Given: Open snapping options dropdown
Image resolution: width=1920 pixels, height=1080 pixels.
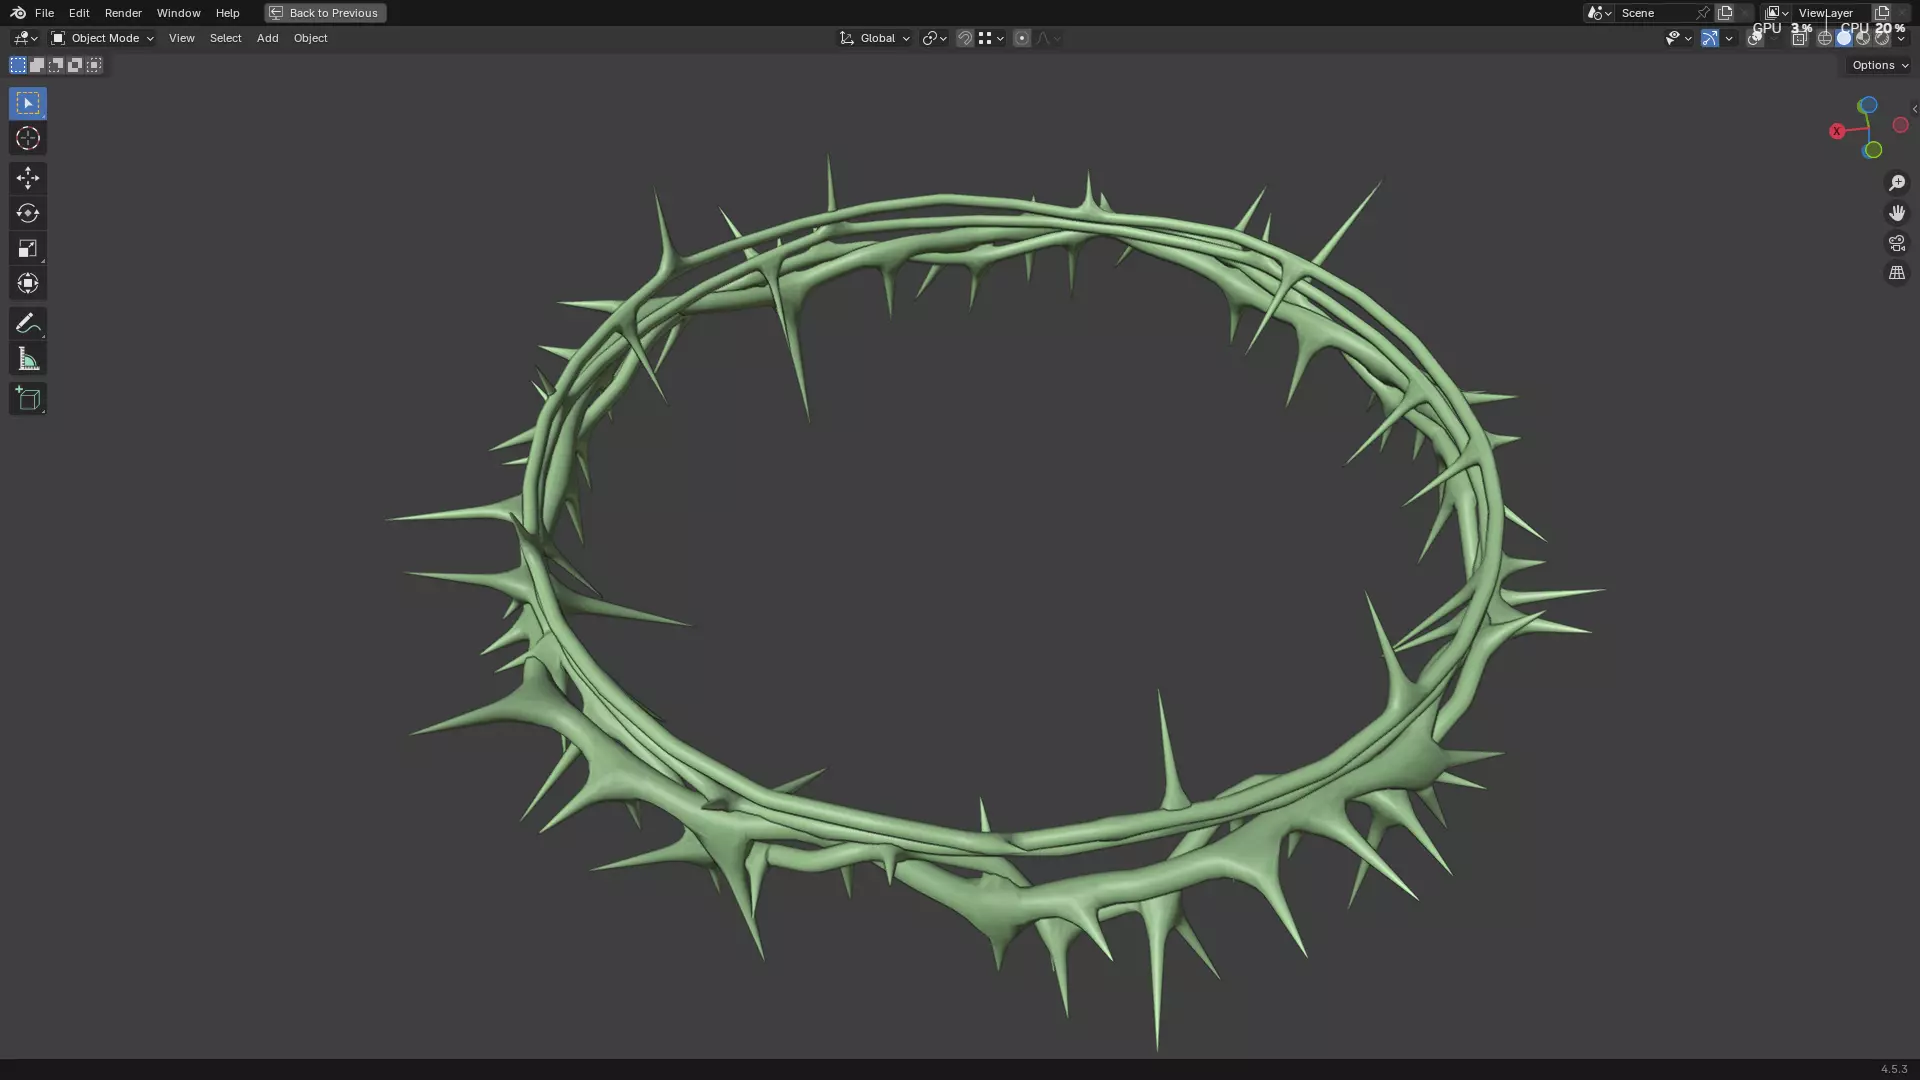Looking at the screenshot, I should click(x=991, y=38).
